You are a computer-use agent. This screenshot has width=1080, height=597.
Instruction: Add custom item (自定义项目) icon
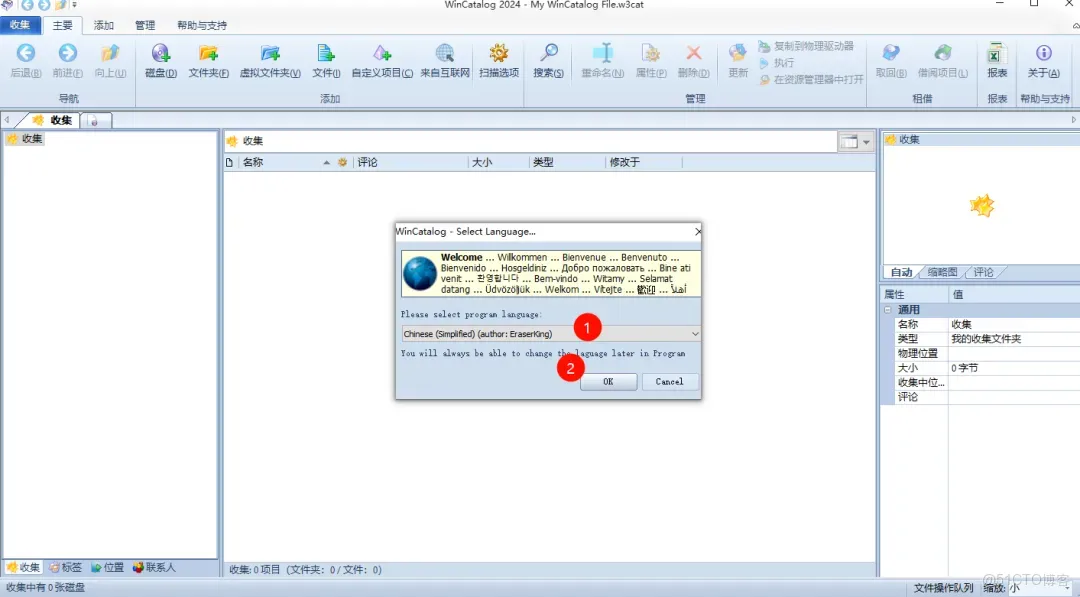[x=382, y=53]
